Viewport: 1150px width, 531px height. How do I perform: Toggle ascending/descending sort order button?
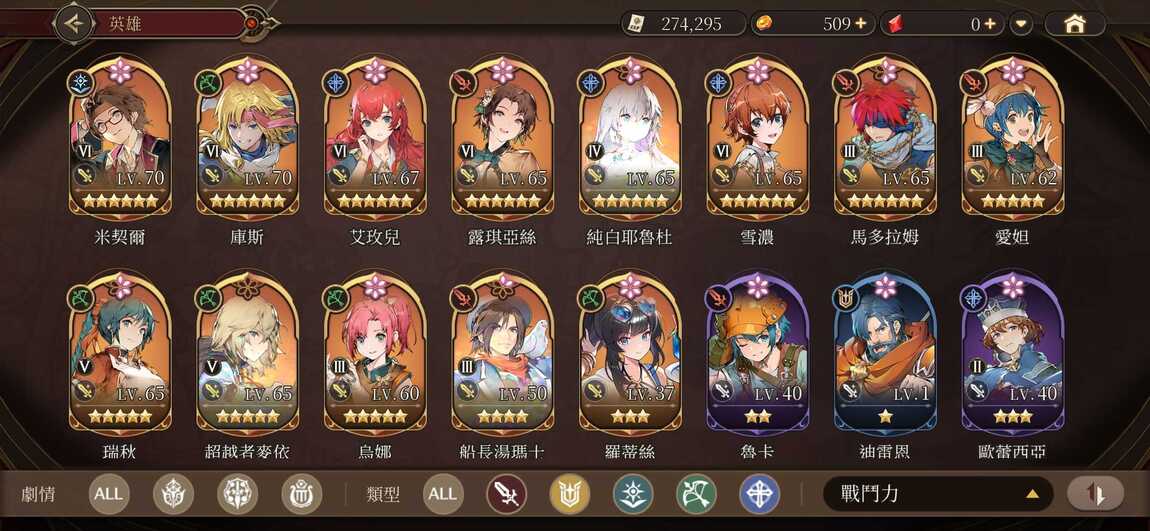[1095, 494]
